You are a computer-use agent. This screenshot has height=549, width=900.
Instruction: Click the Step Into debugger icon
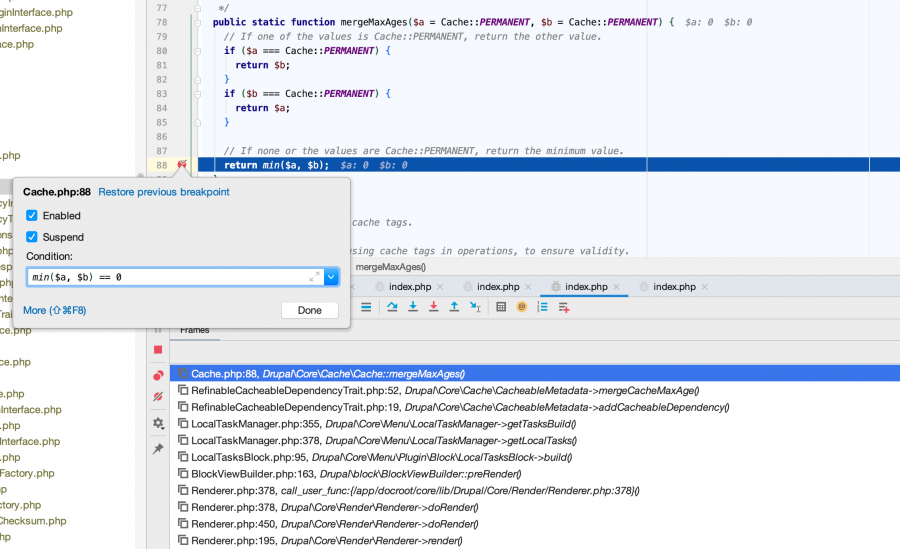[413, 307]
